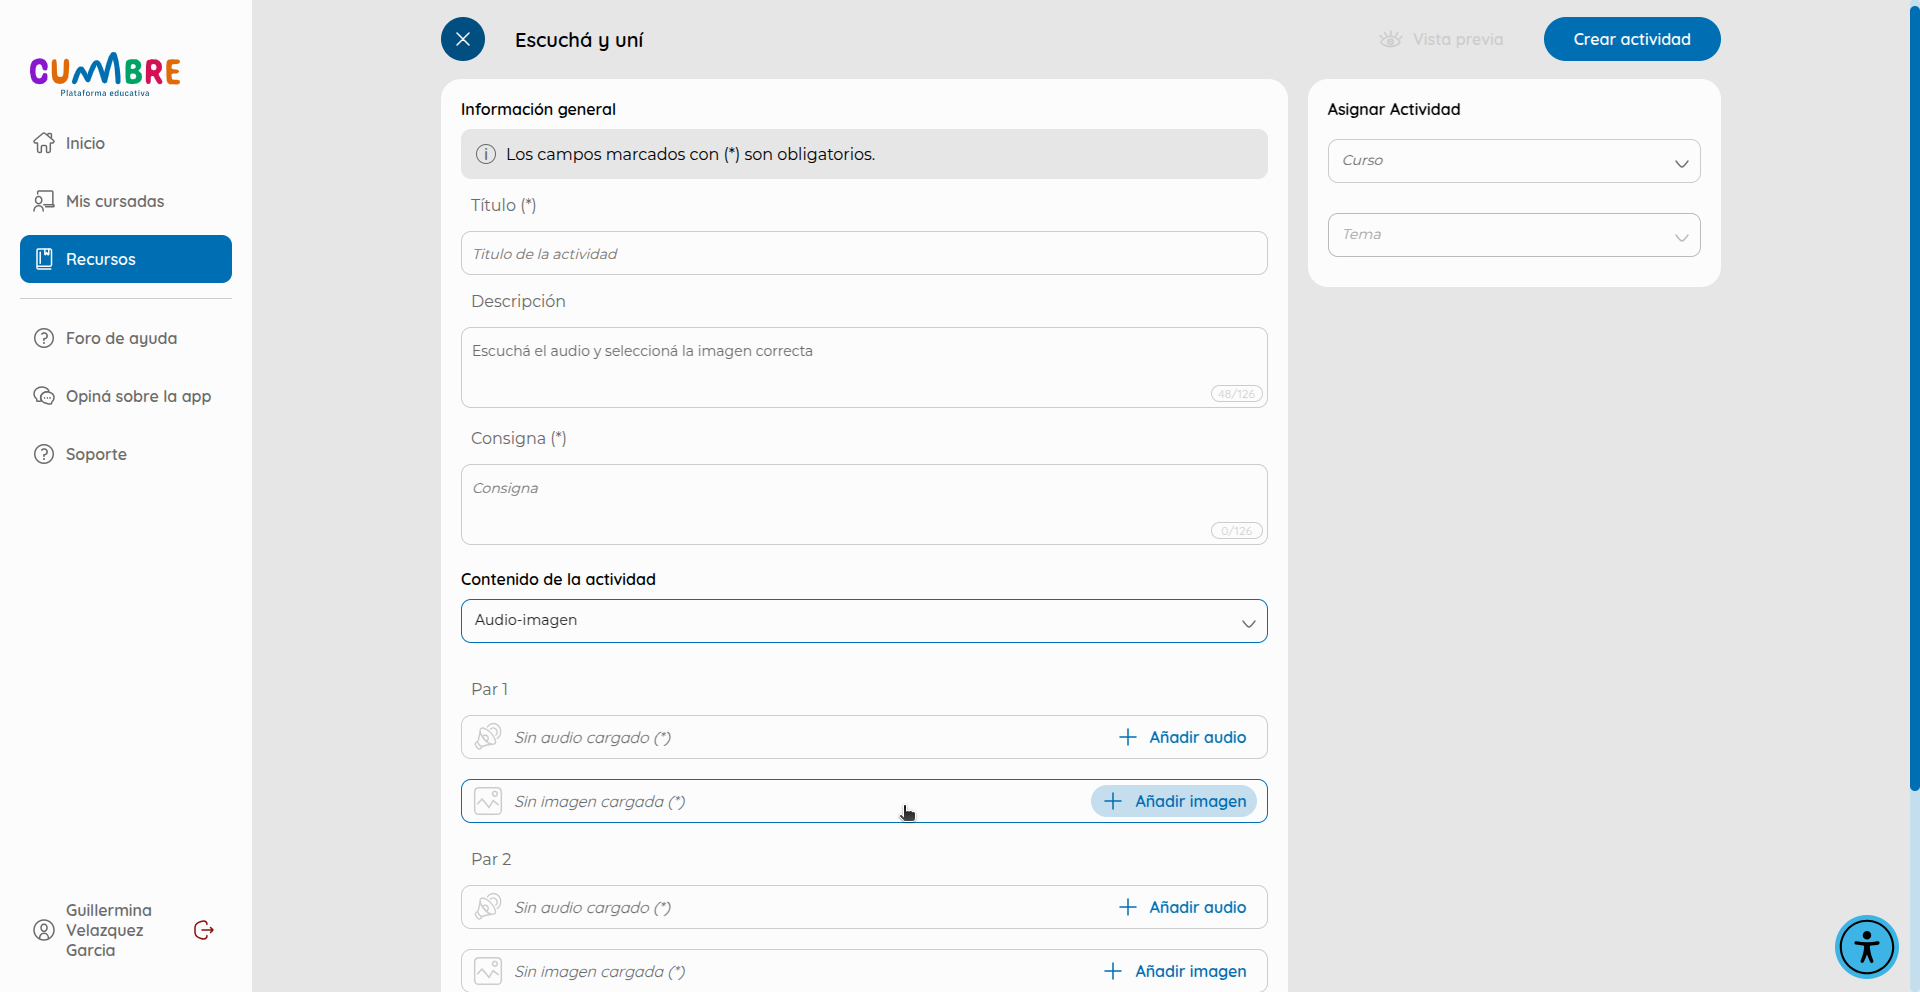Open the accessibility widget
1920x992 pixels.
tap(1866, 946)
